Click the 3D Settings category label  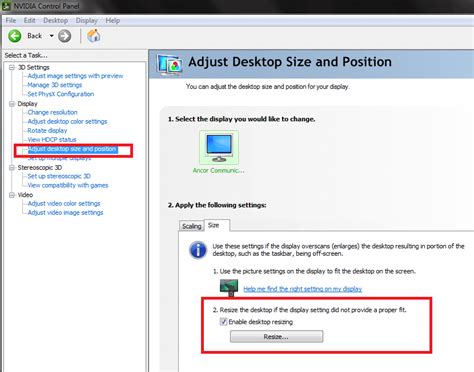[33, 67]
